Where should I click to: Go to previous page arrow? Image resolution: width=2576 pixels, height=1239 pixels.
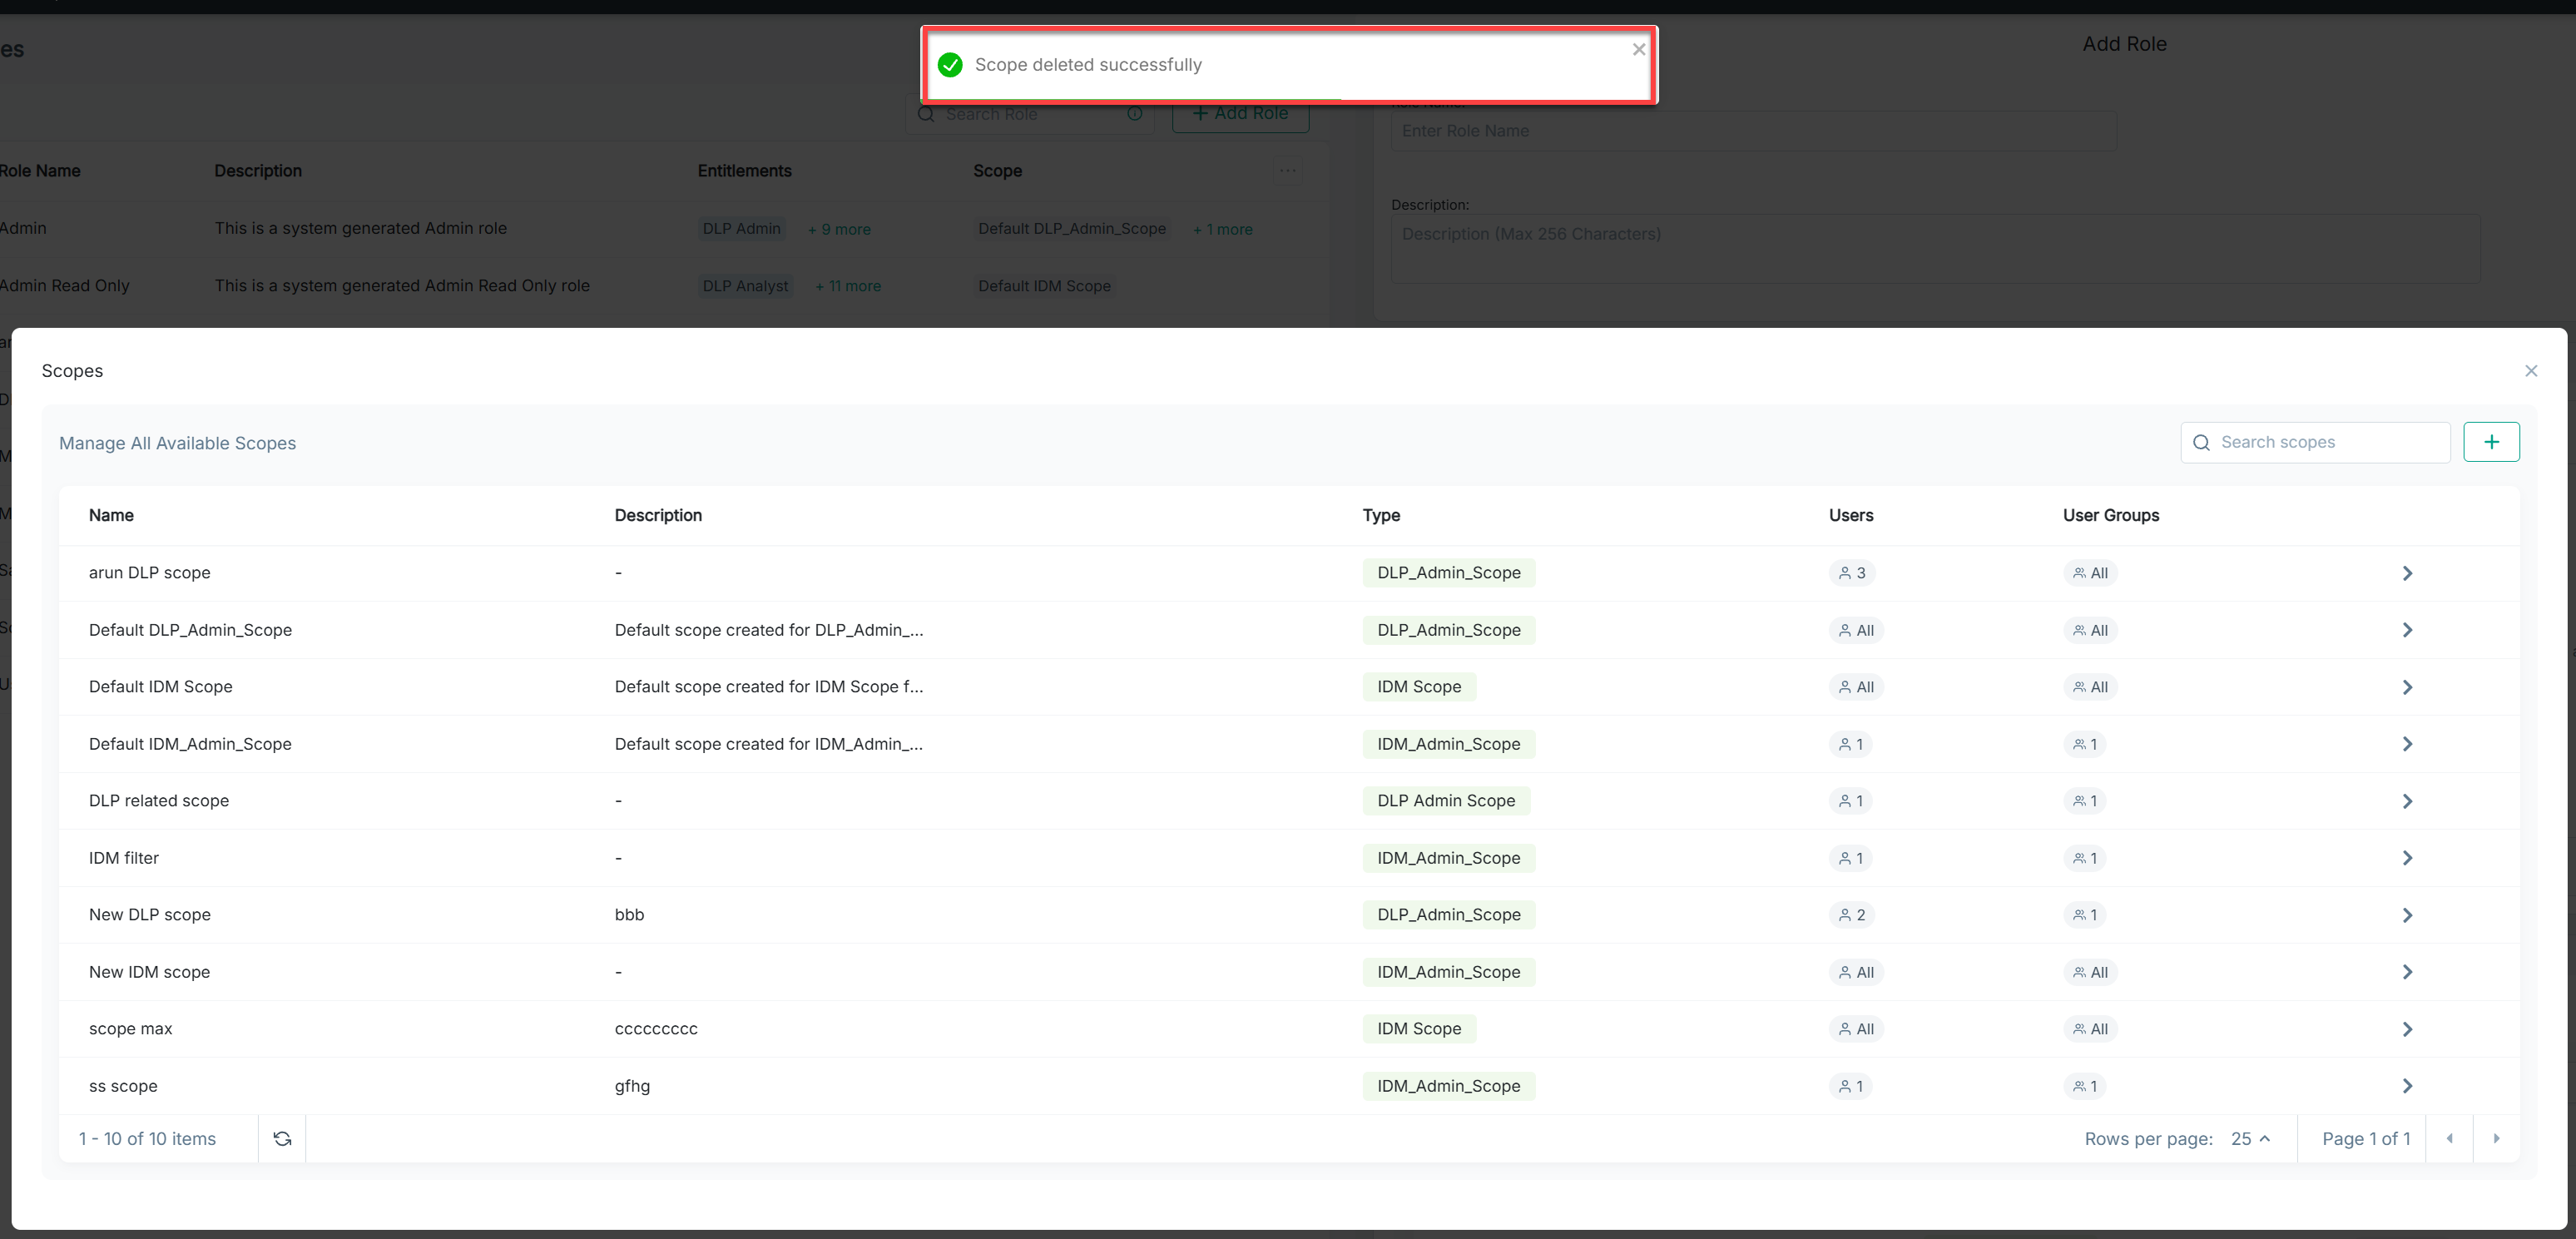coord(2449,1138)
